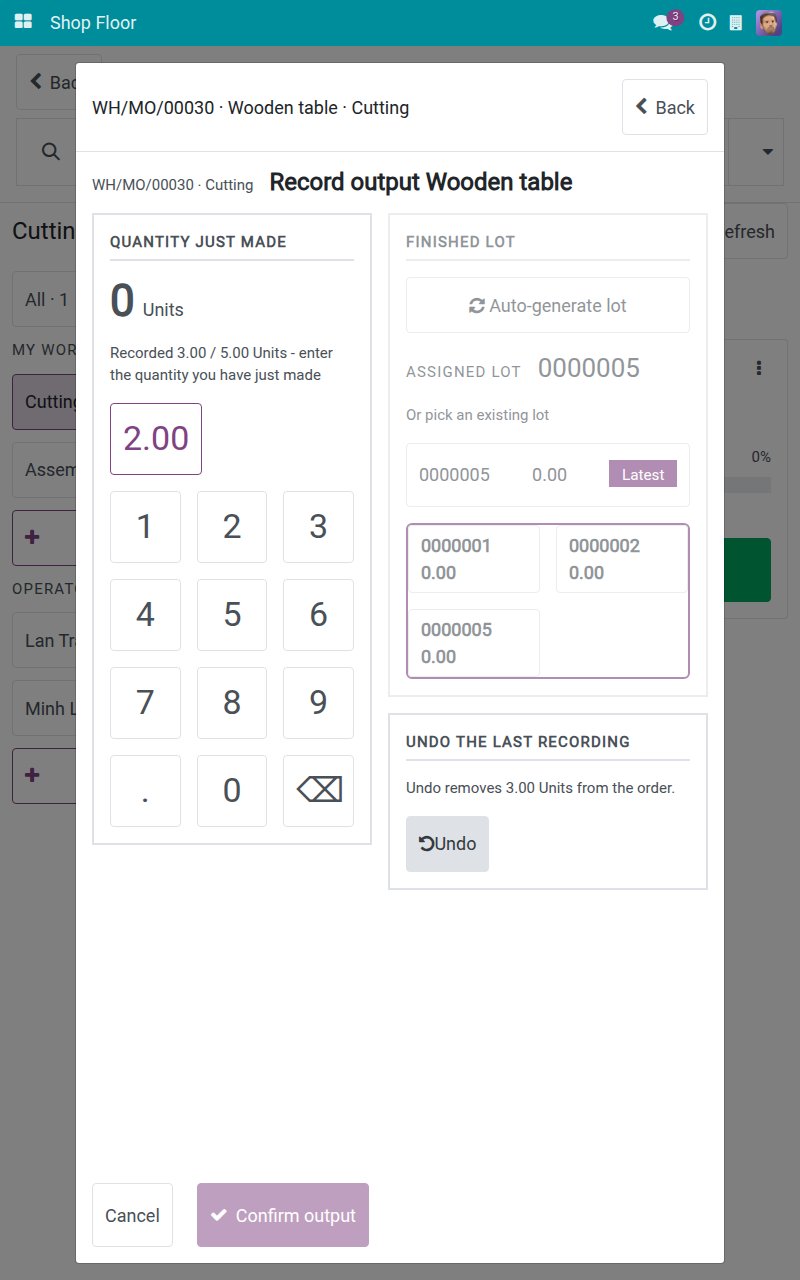Undo the last recording
This screenshot has width=800, height=1280.
[x=447, y=844]
